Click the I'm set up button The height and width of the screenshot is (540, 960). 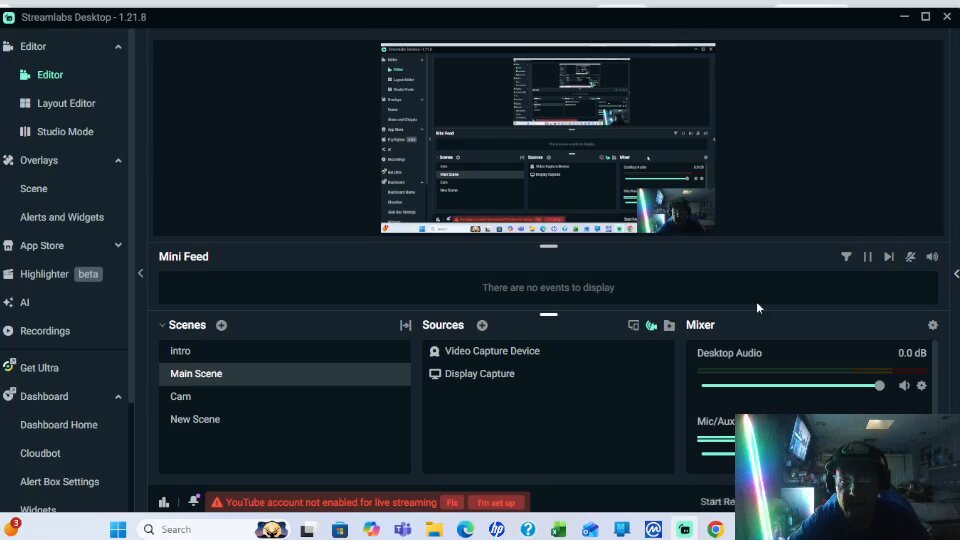[496, 503]
